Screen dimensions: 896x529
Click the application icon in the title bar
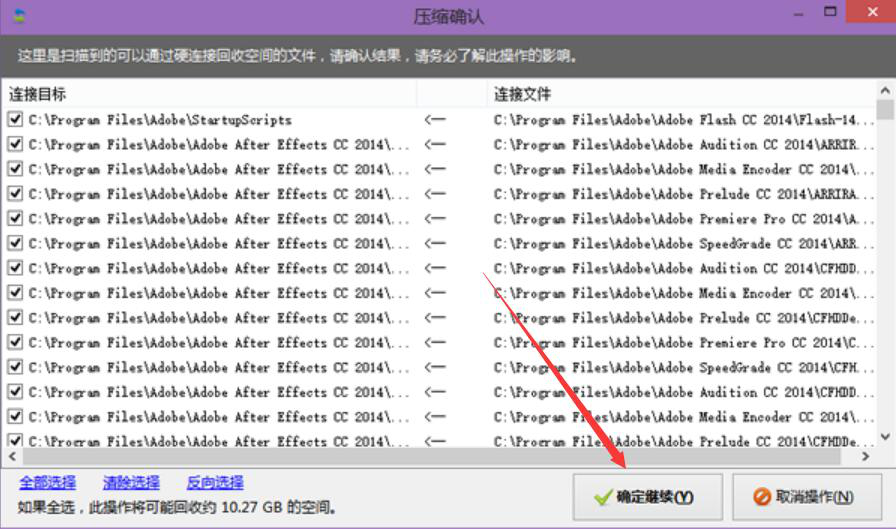(x=19, y=15)
